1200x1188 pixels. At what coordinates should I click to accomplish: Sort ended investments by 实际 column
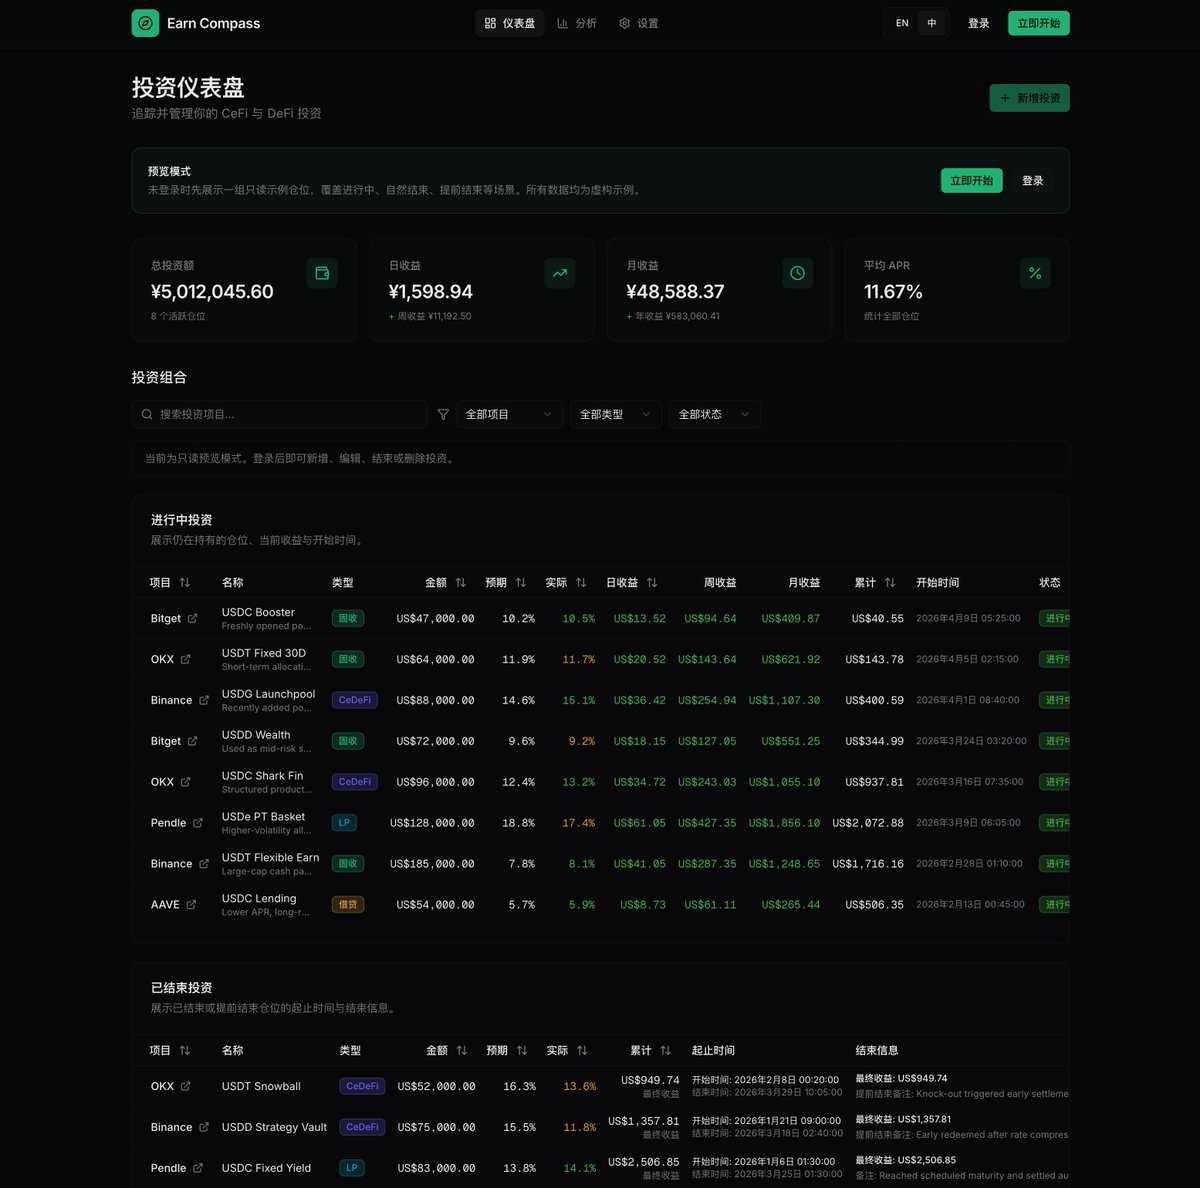pos(567,1050)
